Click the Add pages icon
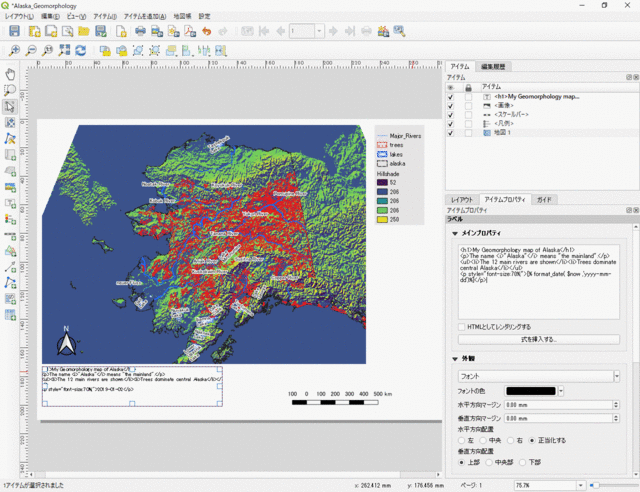 coord(121,31)
